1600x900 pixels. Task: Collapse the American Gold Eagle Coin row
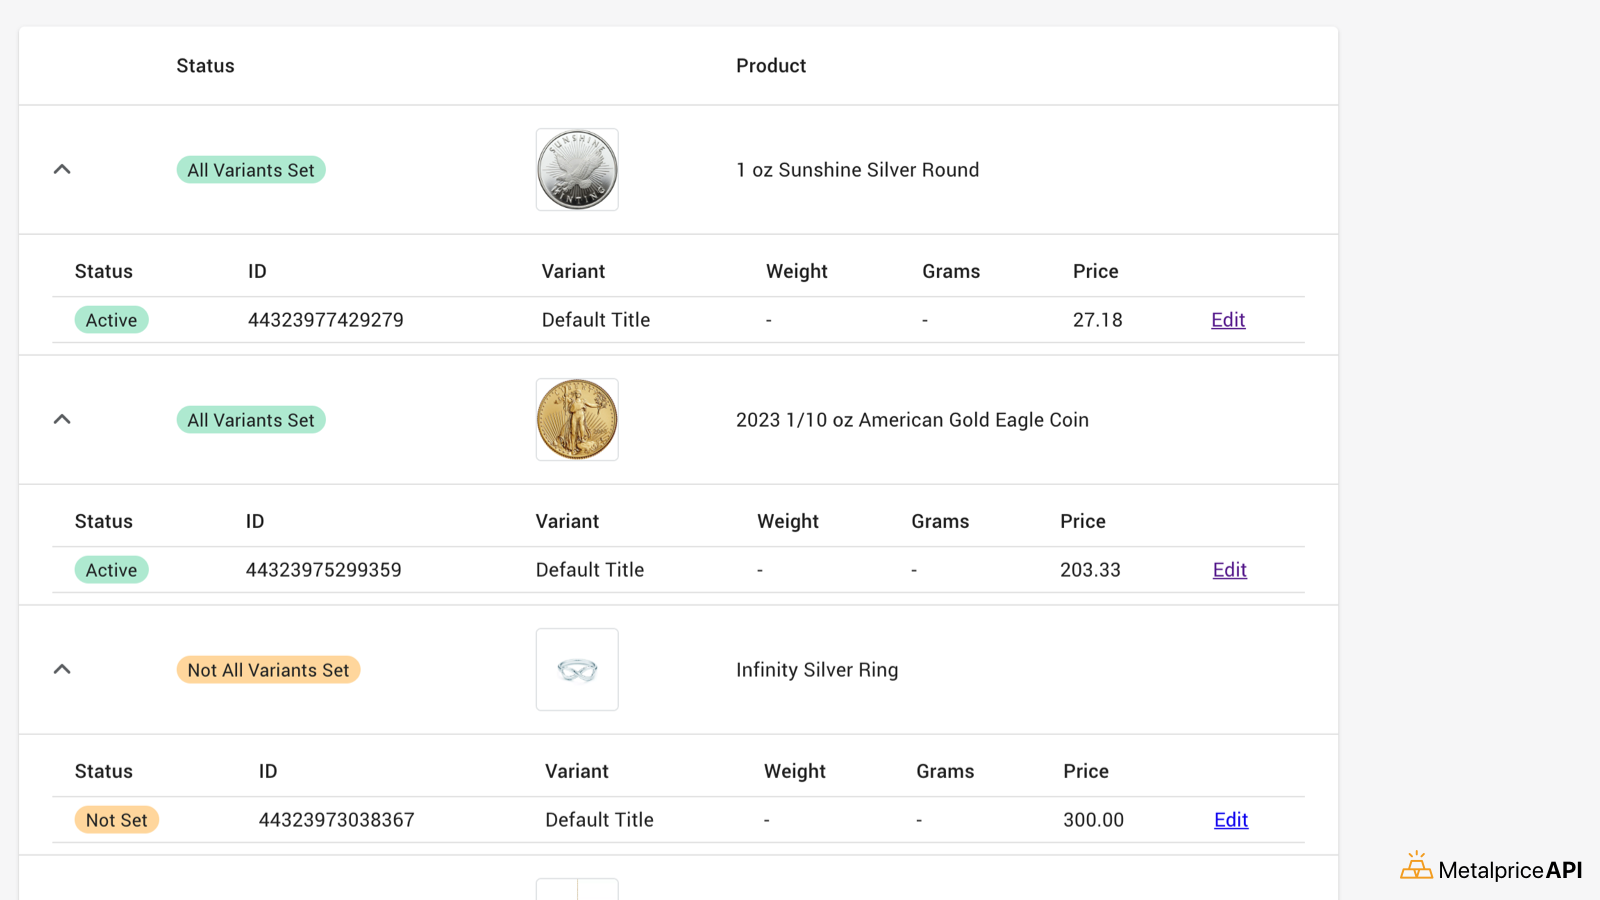point(62,419)
